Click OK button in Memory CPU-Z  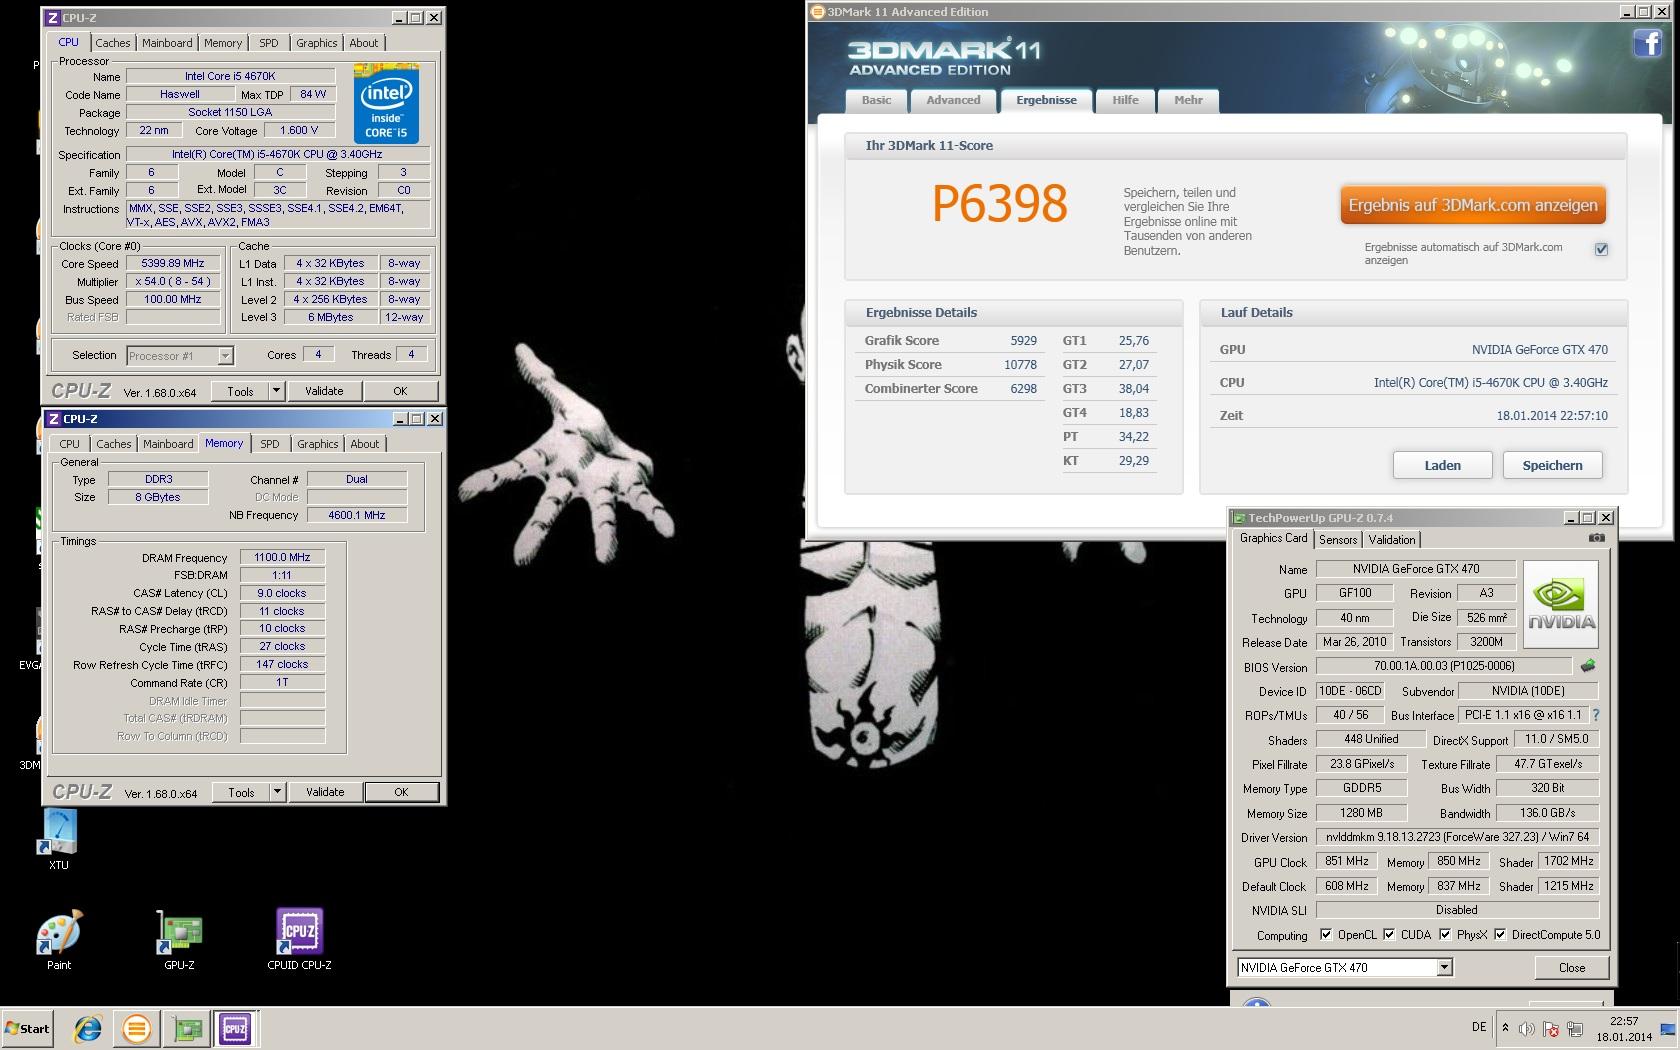[x=401, y=792]
